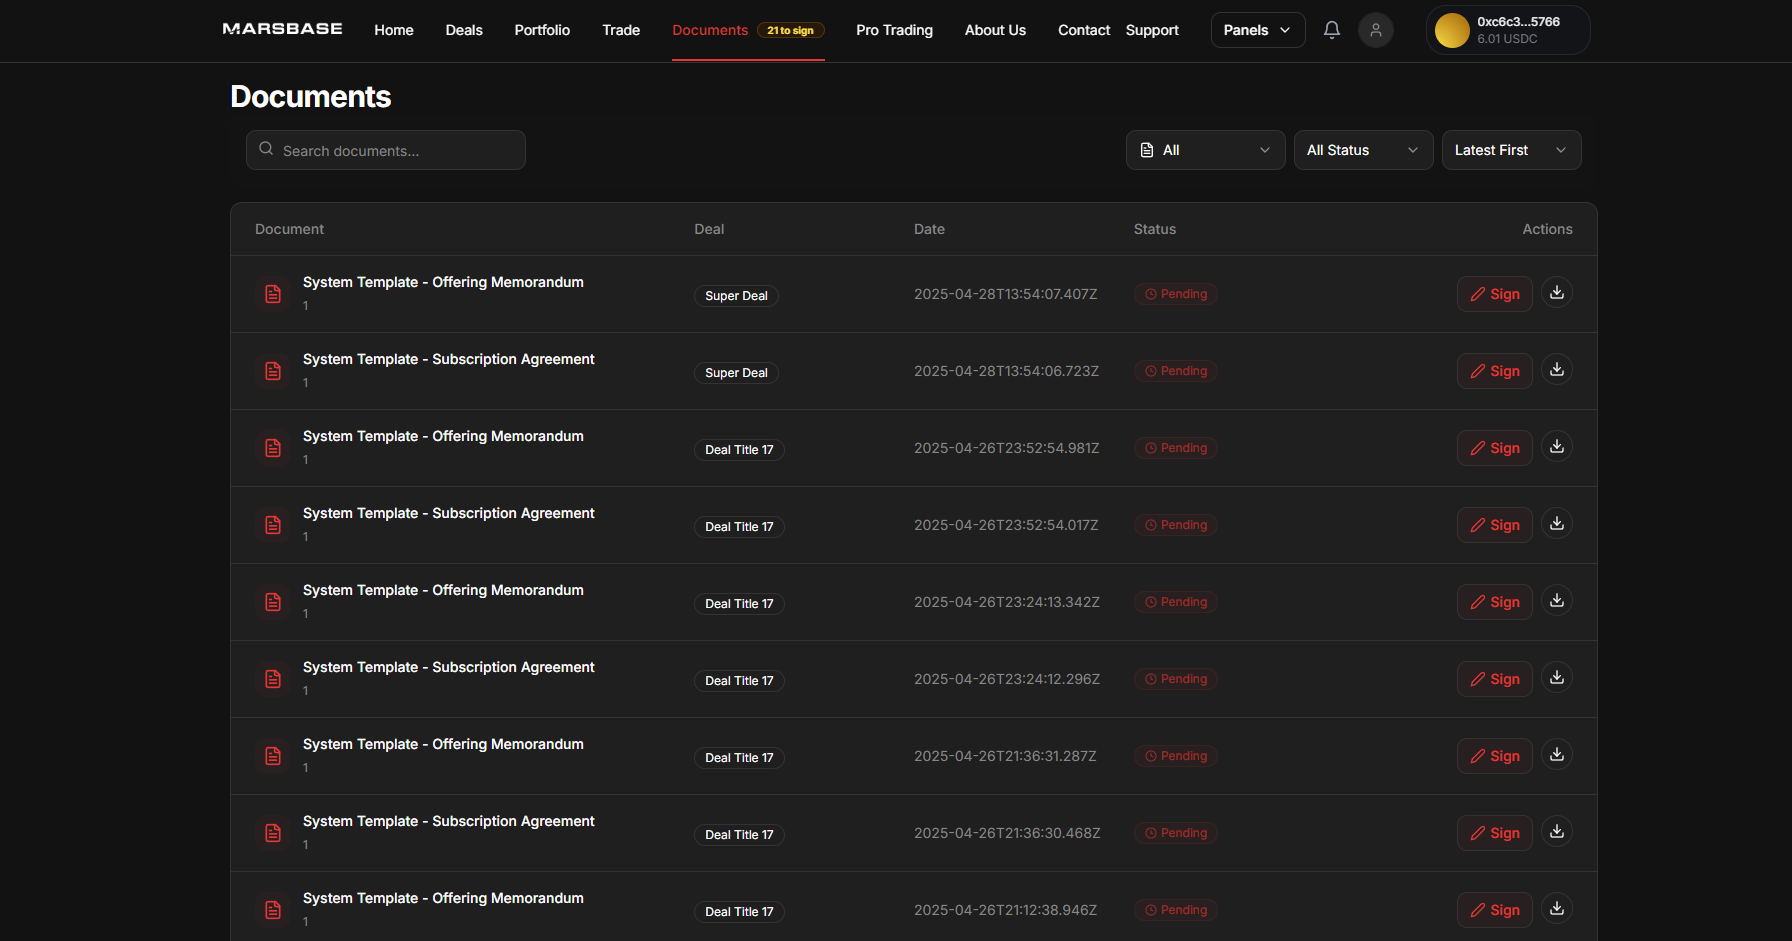Open the user profile avatar icon
The width and height of the screenshot is (1792, 941).
[x=1375, y=30]
